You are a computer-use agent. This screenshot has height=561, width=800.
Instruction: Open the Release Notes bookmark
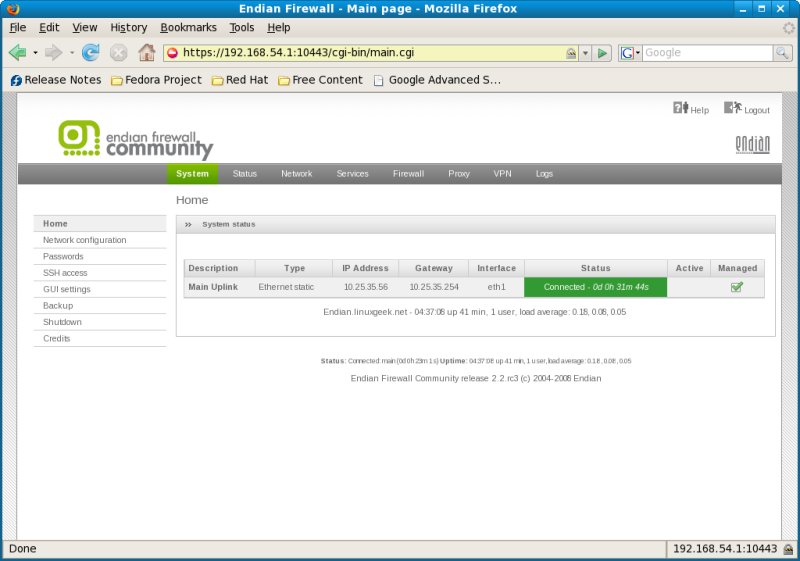tap(56, 80)
